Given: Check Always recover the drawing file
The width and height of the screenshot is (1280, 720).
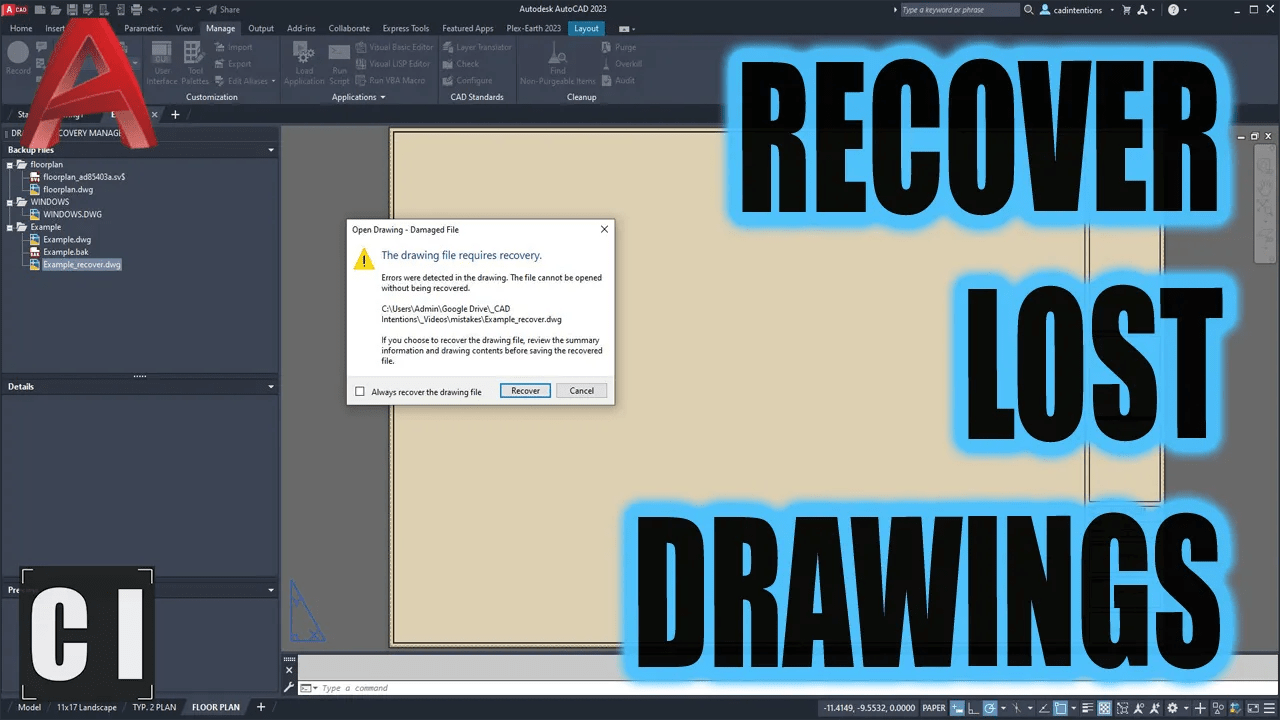Looking at the screenshot, I should click(360, 392).
